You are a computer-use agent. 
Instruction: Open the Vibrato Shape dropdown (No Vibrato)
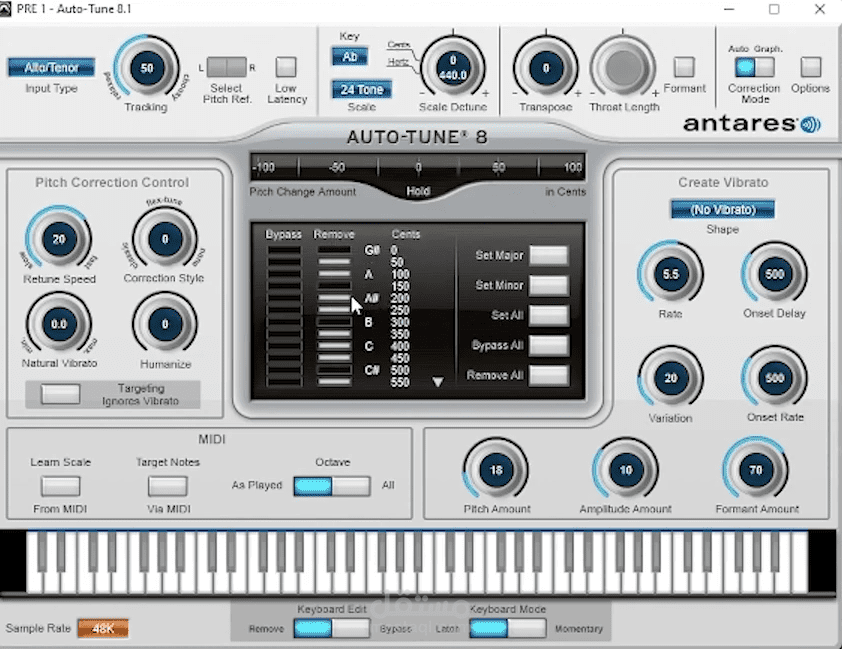pos(722,209)
